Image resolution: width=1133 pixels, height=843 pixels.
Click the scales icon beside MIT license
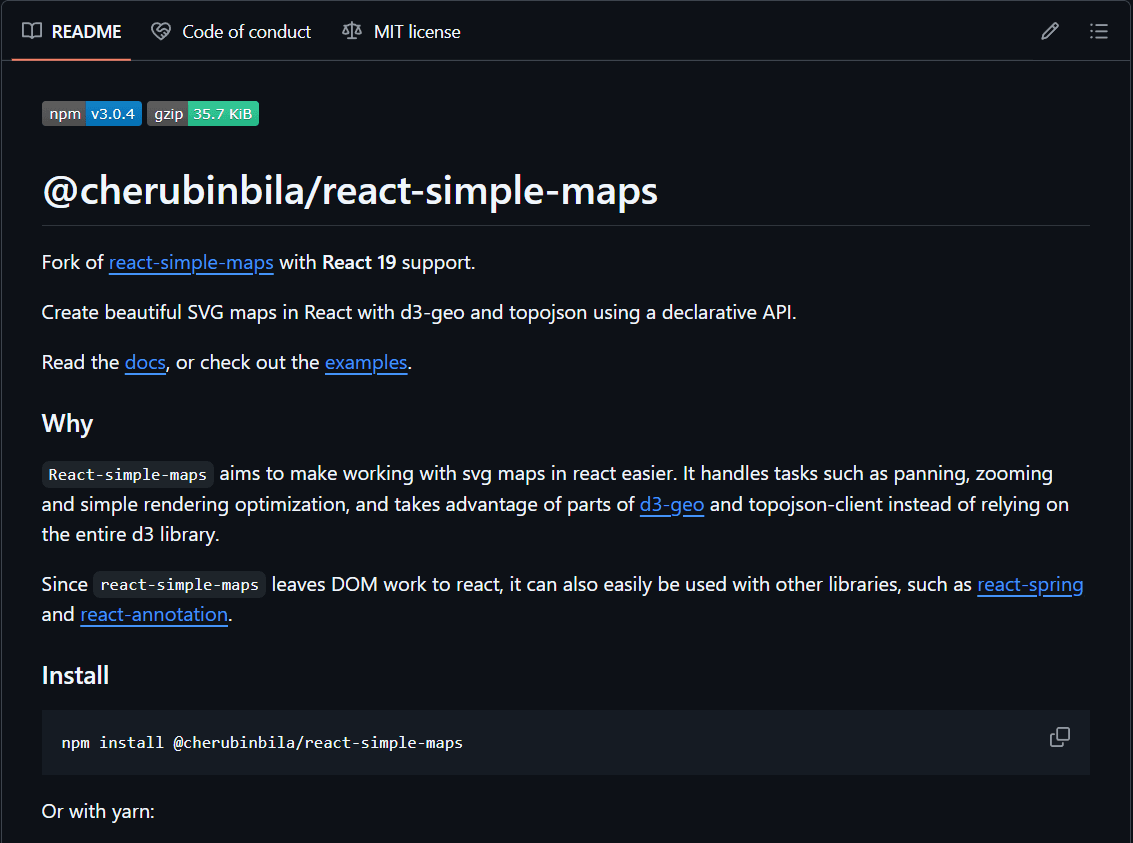[352, 31]
